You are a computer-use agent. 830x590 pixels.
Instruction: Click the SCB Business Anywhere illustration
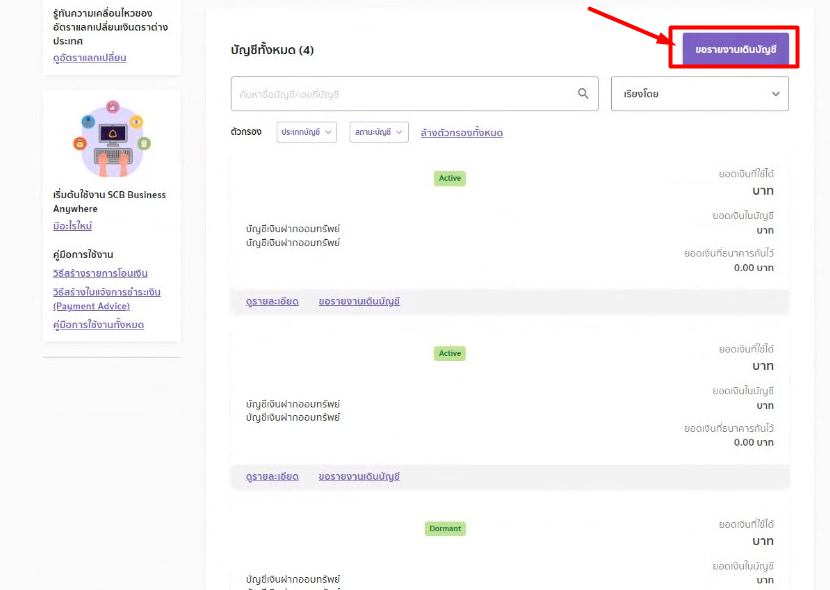(x=112, y=139)
